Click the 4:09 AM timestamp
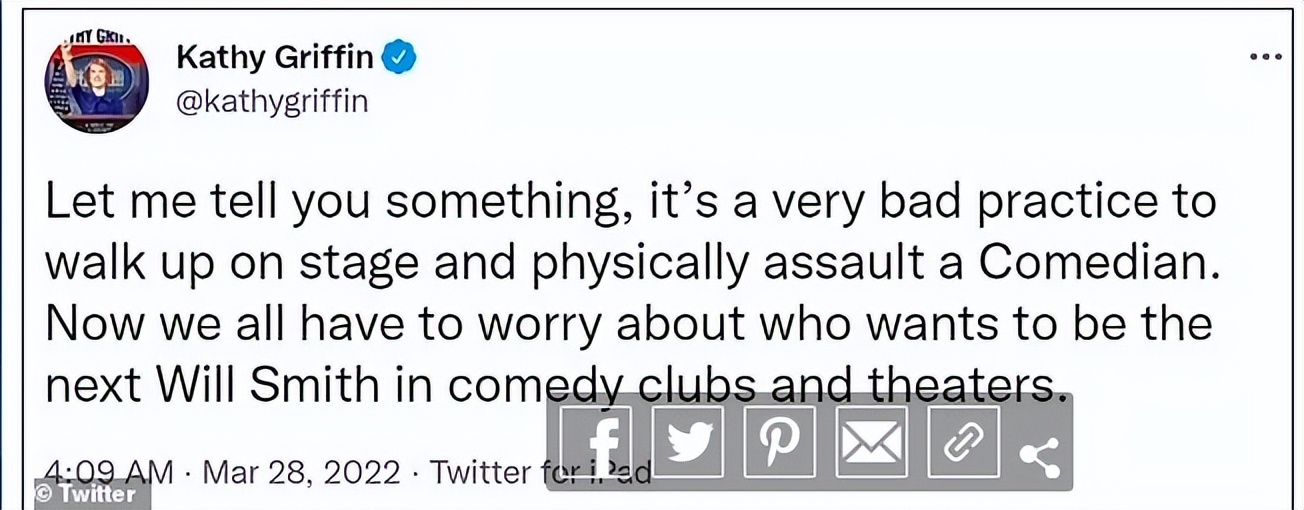Viewport: 1304px width, 510px height. click(110, 468)
